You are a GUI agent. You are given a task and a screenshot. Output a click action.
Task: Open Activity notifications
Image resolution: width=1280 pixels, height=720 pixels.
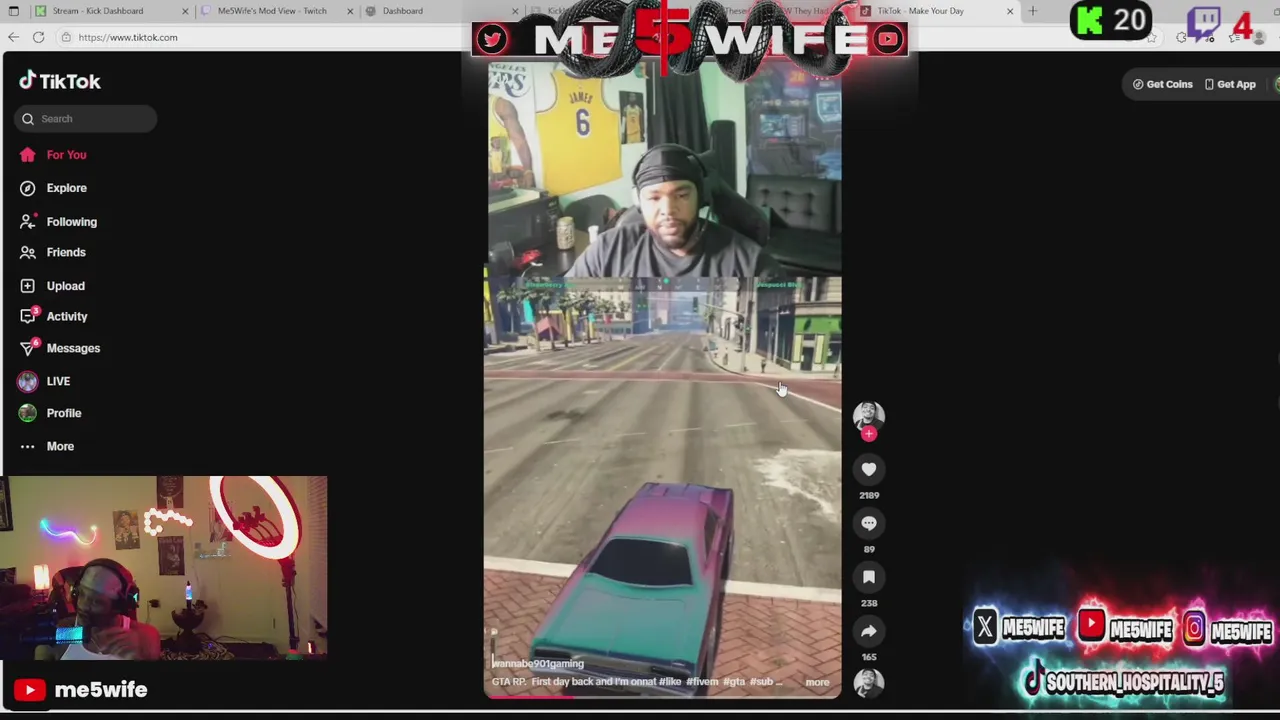point(66,316)
